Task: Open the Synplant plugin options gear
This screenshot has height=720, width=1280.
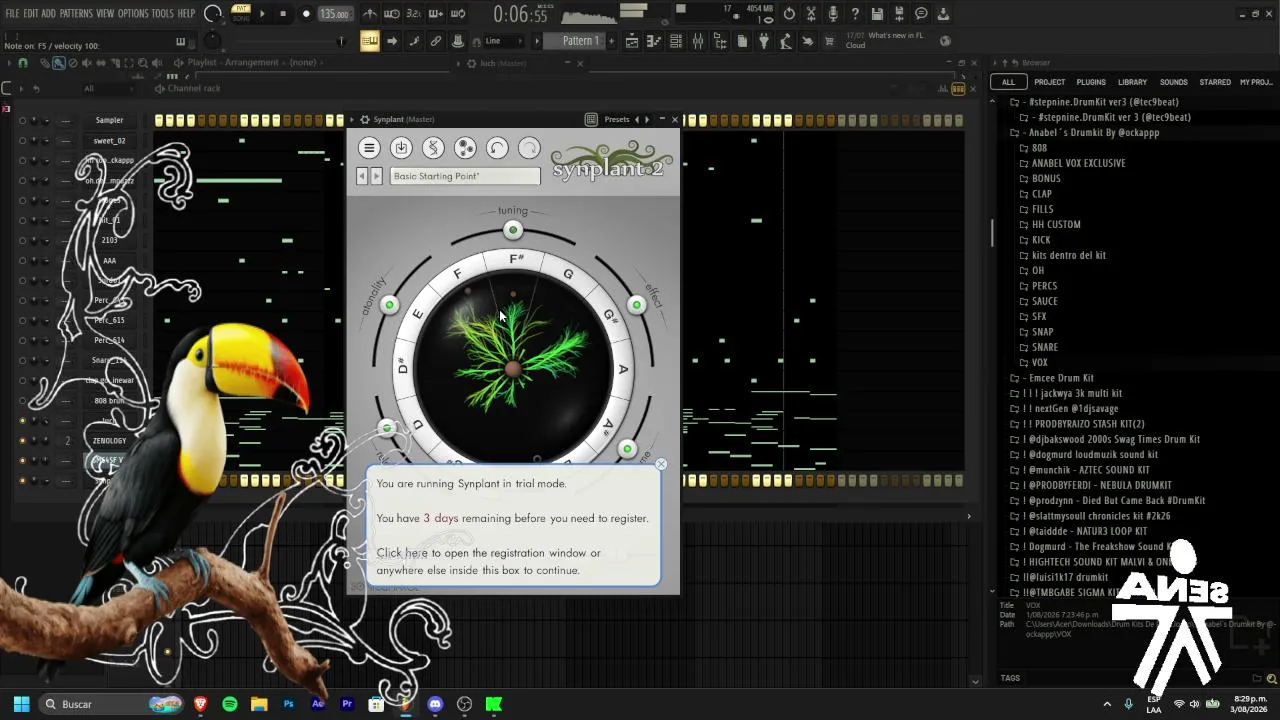Action: 365,119
